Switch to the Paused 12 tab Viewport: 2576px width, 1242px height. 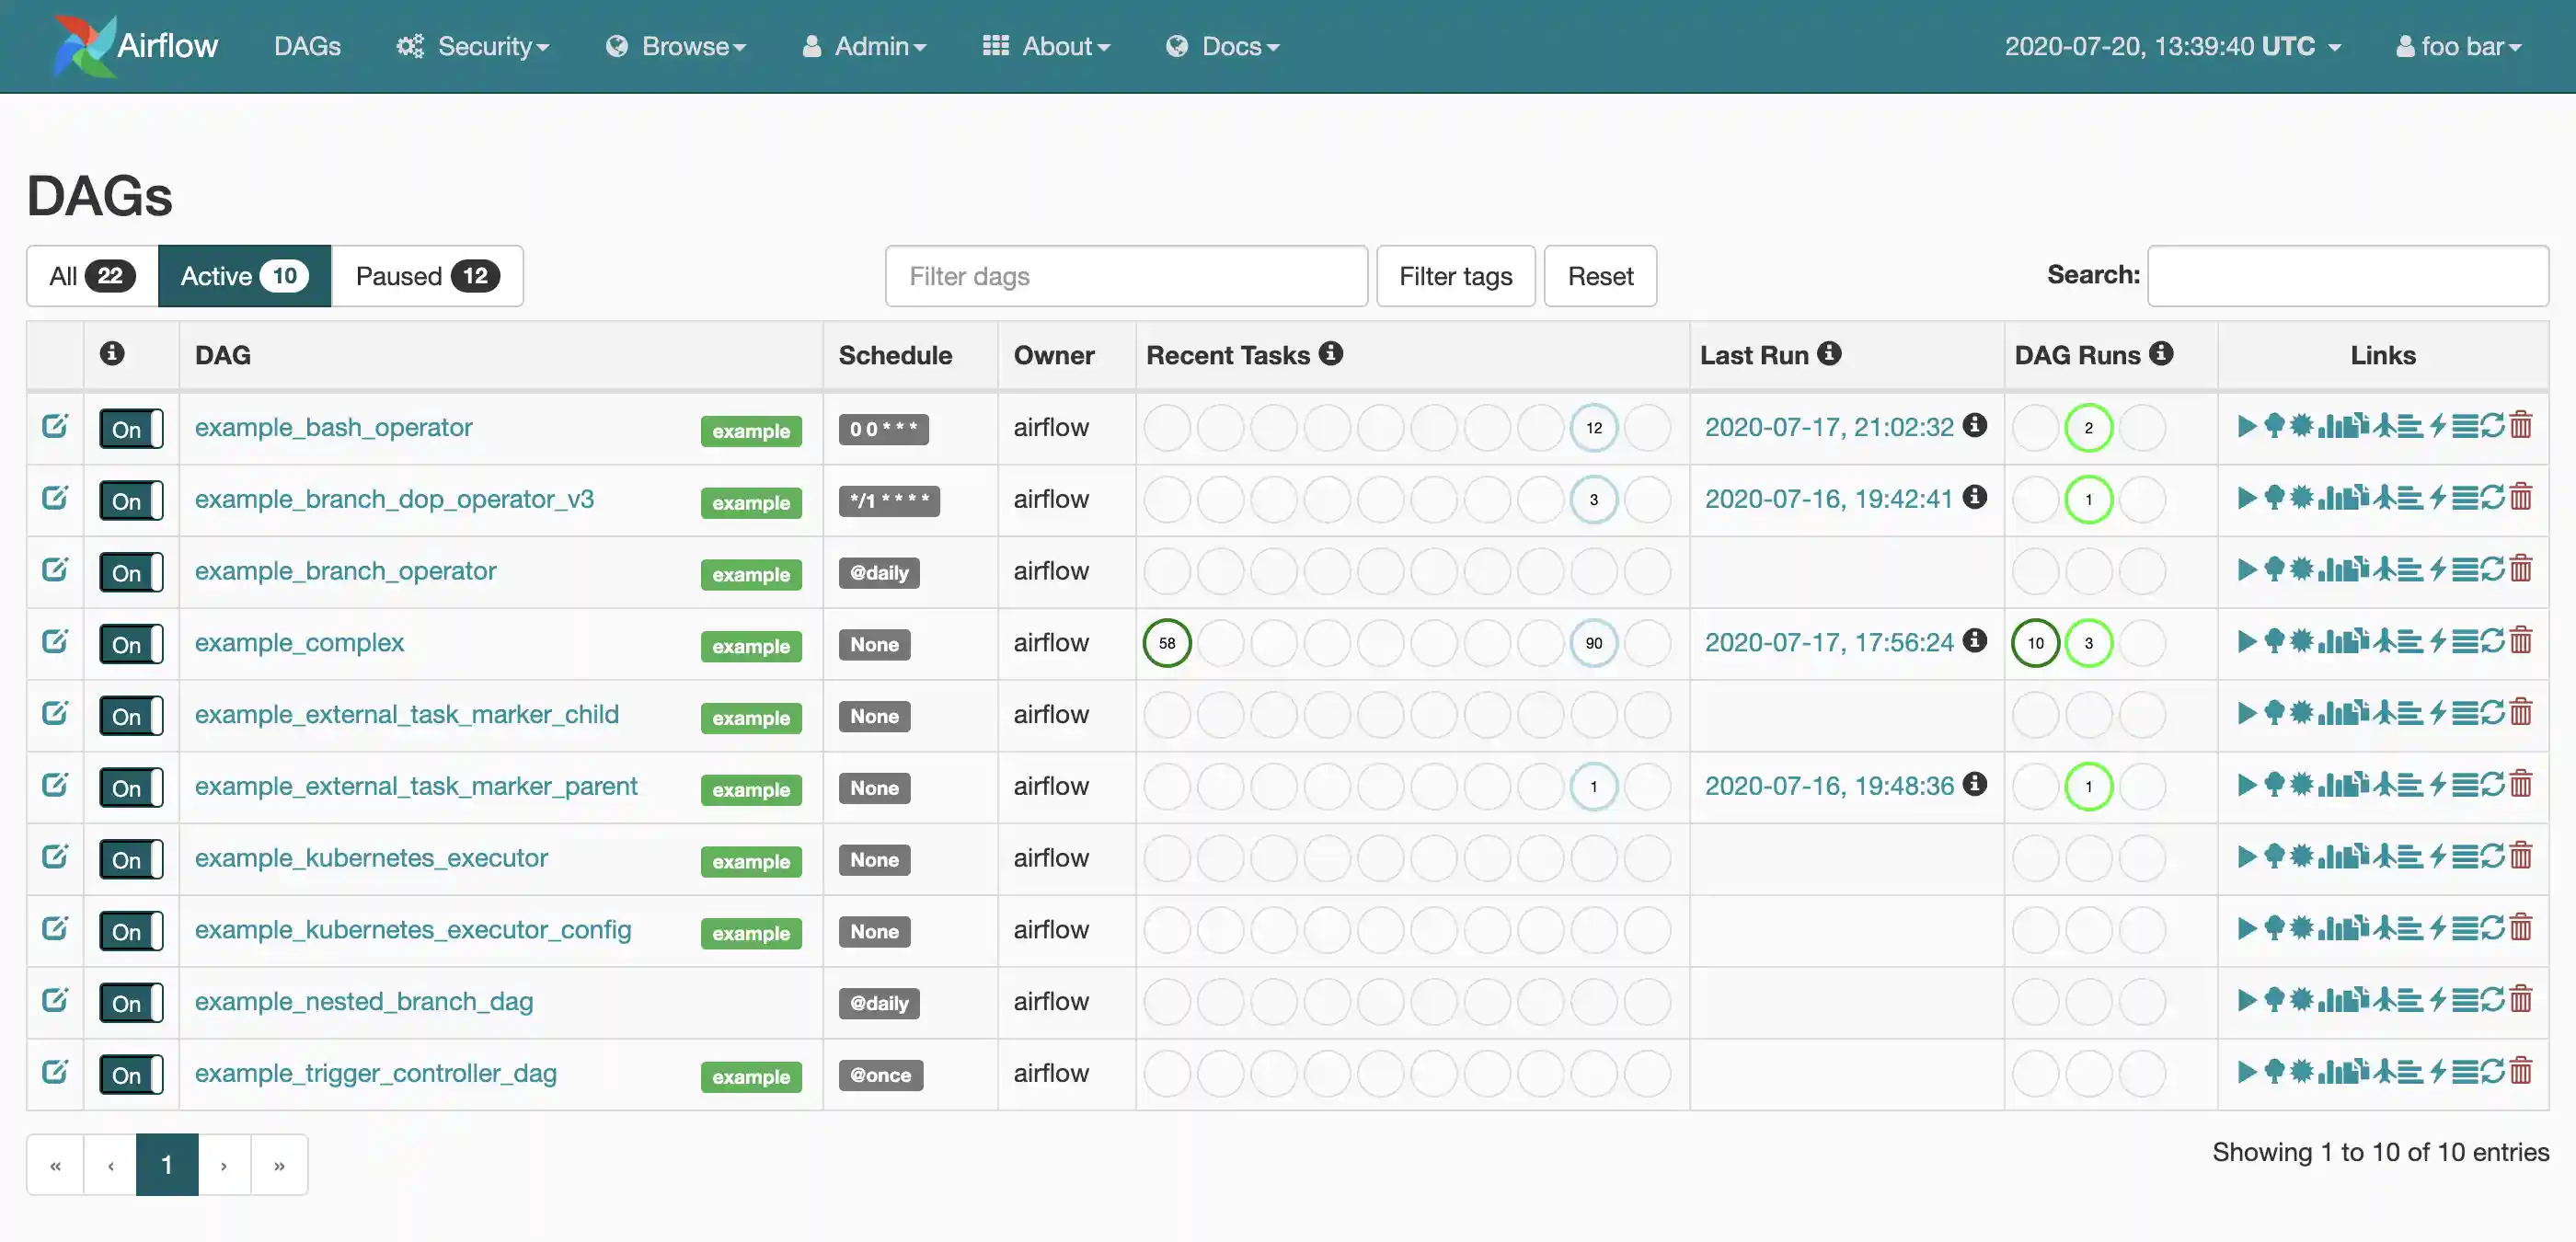pos(426,276)
